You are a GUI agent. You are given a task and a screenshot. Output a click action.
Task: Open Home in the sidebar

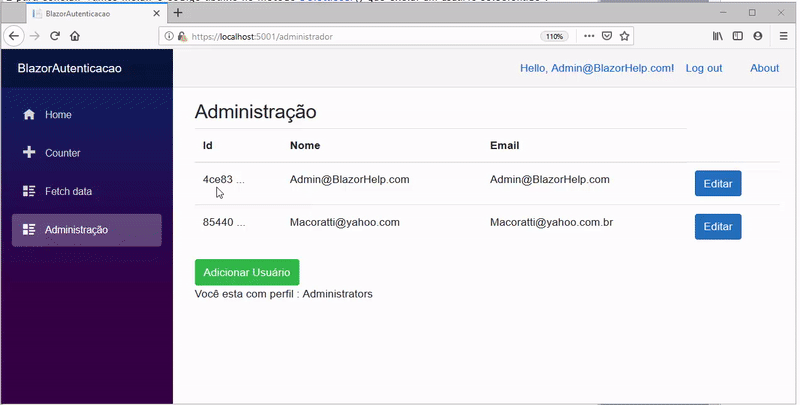tap(87, 115)
